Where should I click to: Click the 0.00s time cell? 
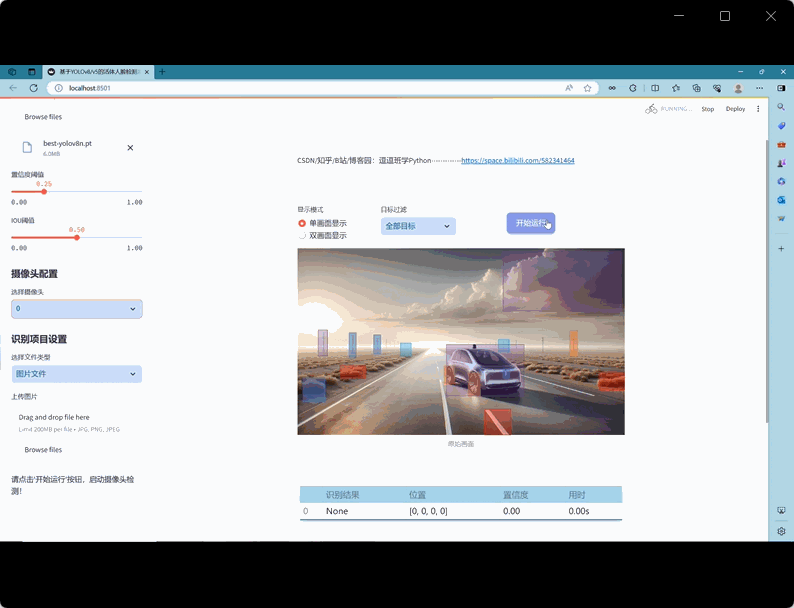tap(579, 511)
